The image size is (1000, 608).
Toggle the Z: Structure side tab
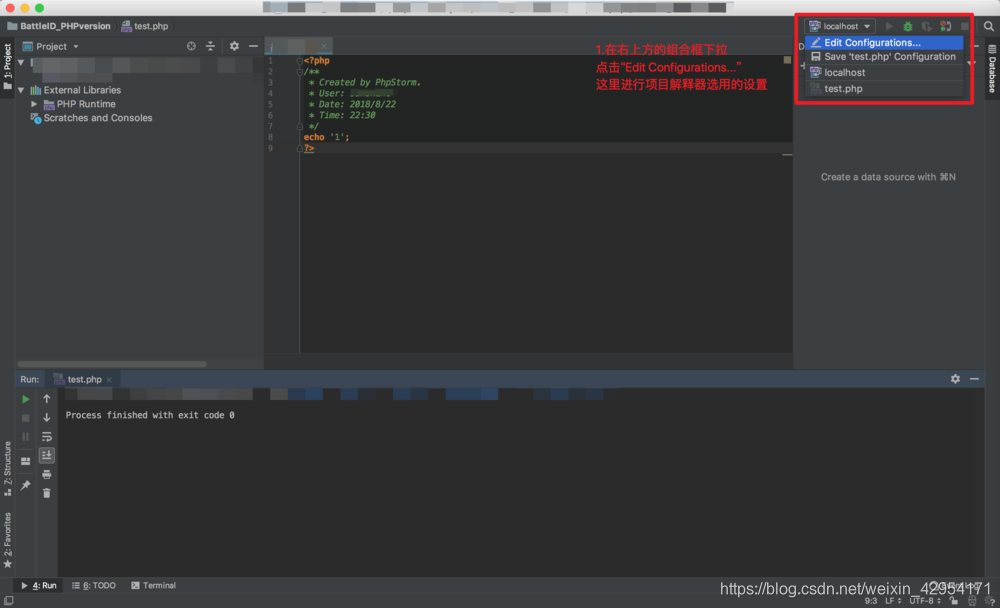click(7, 469)
